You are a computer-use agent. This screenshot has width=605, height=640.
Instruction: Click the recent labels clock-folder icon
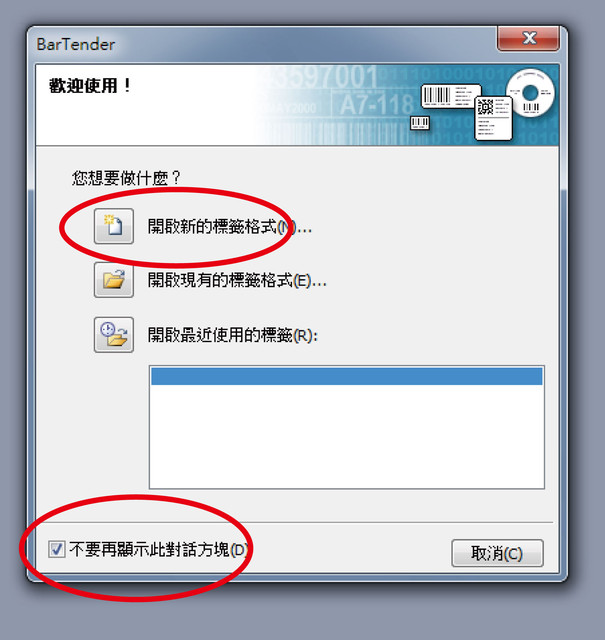click(114, 335)
